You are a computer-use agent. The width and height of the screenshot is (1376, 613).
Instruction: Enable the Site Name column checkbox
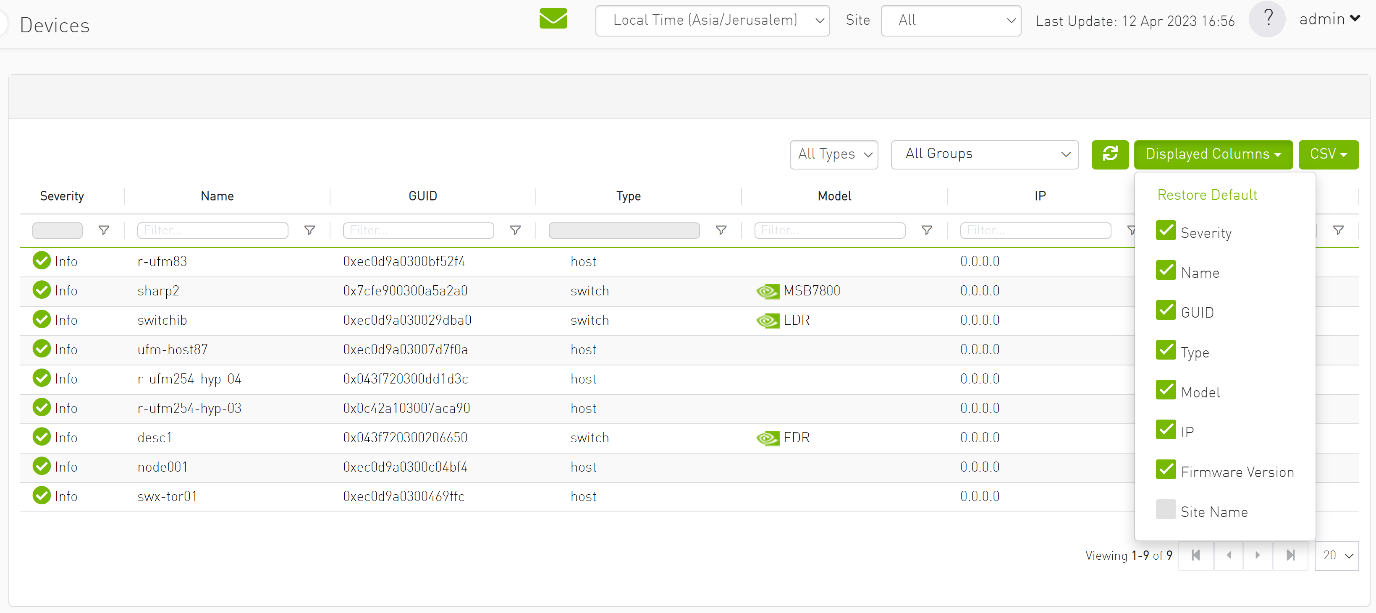[1166, 509]
